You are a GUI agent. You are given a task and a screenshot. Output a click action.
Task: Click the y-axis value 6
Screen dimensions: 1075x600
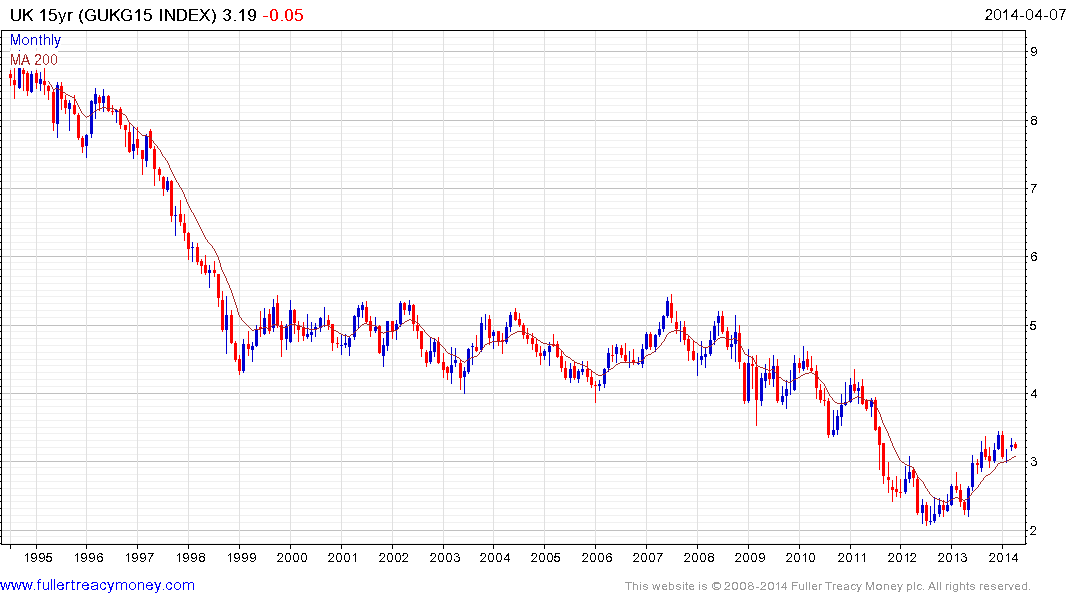click(x=1034, y=257)
